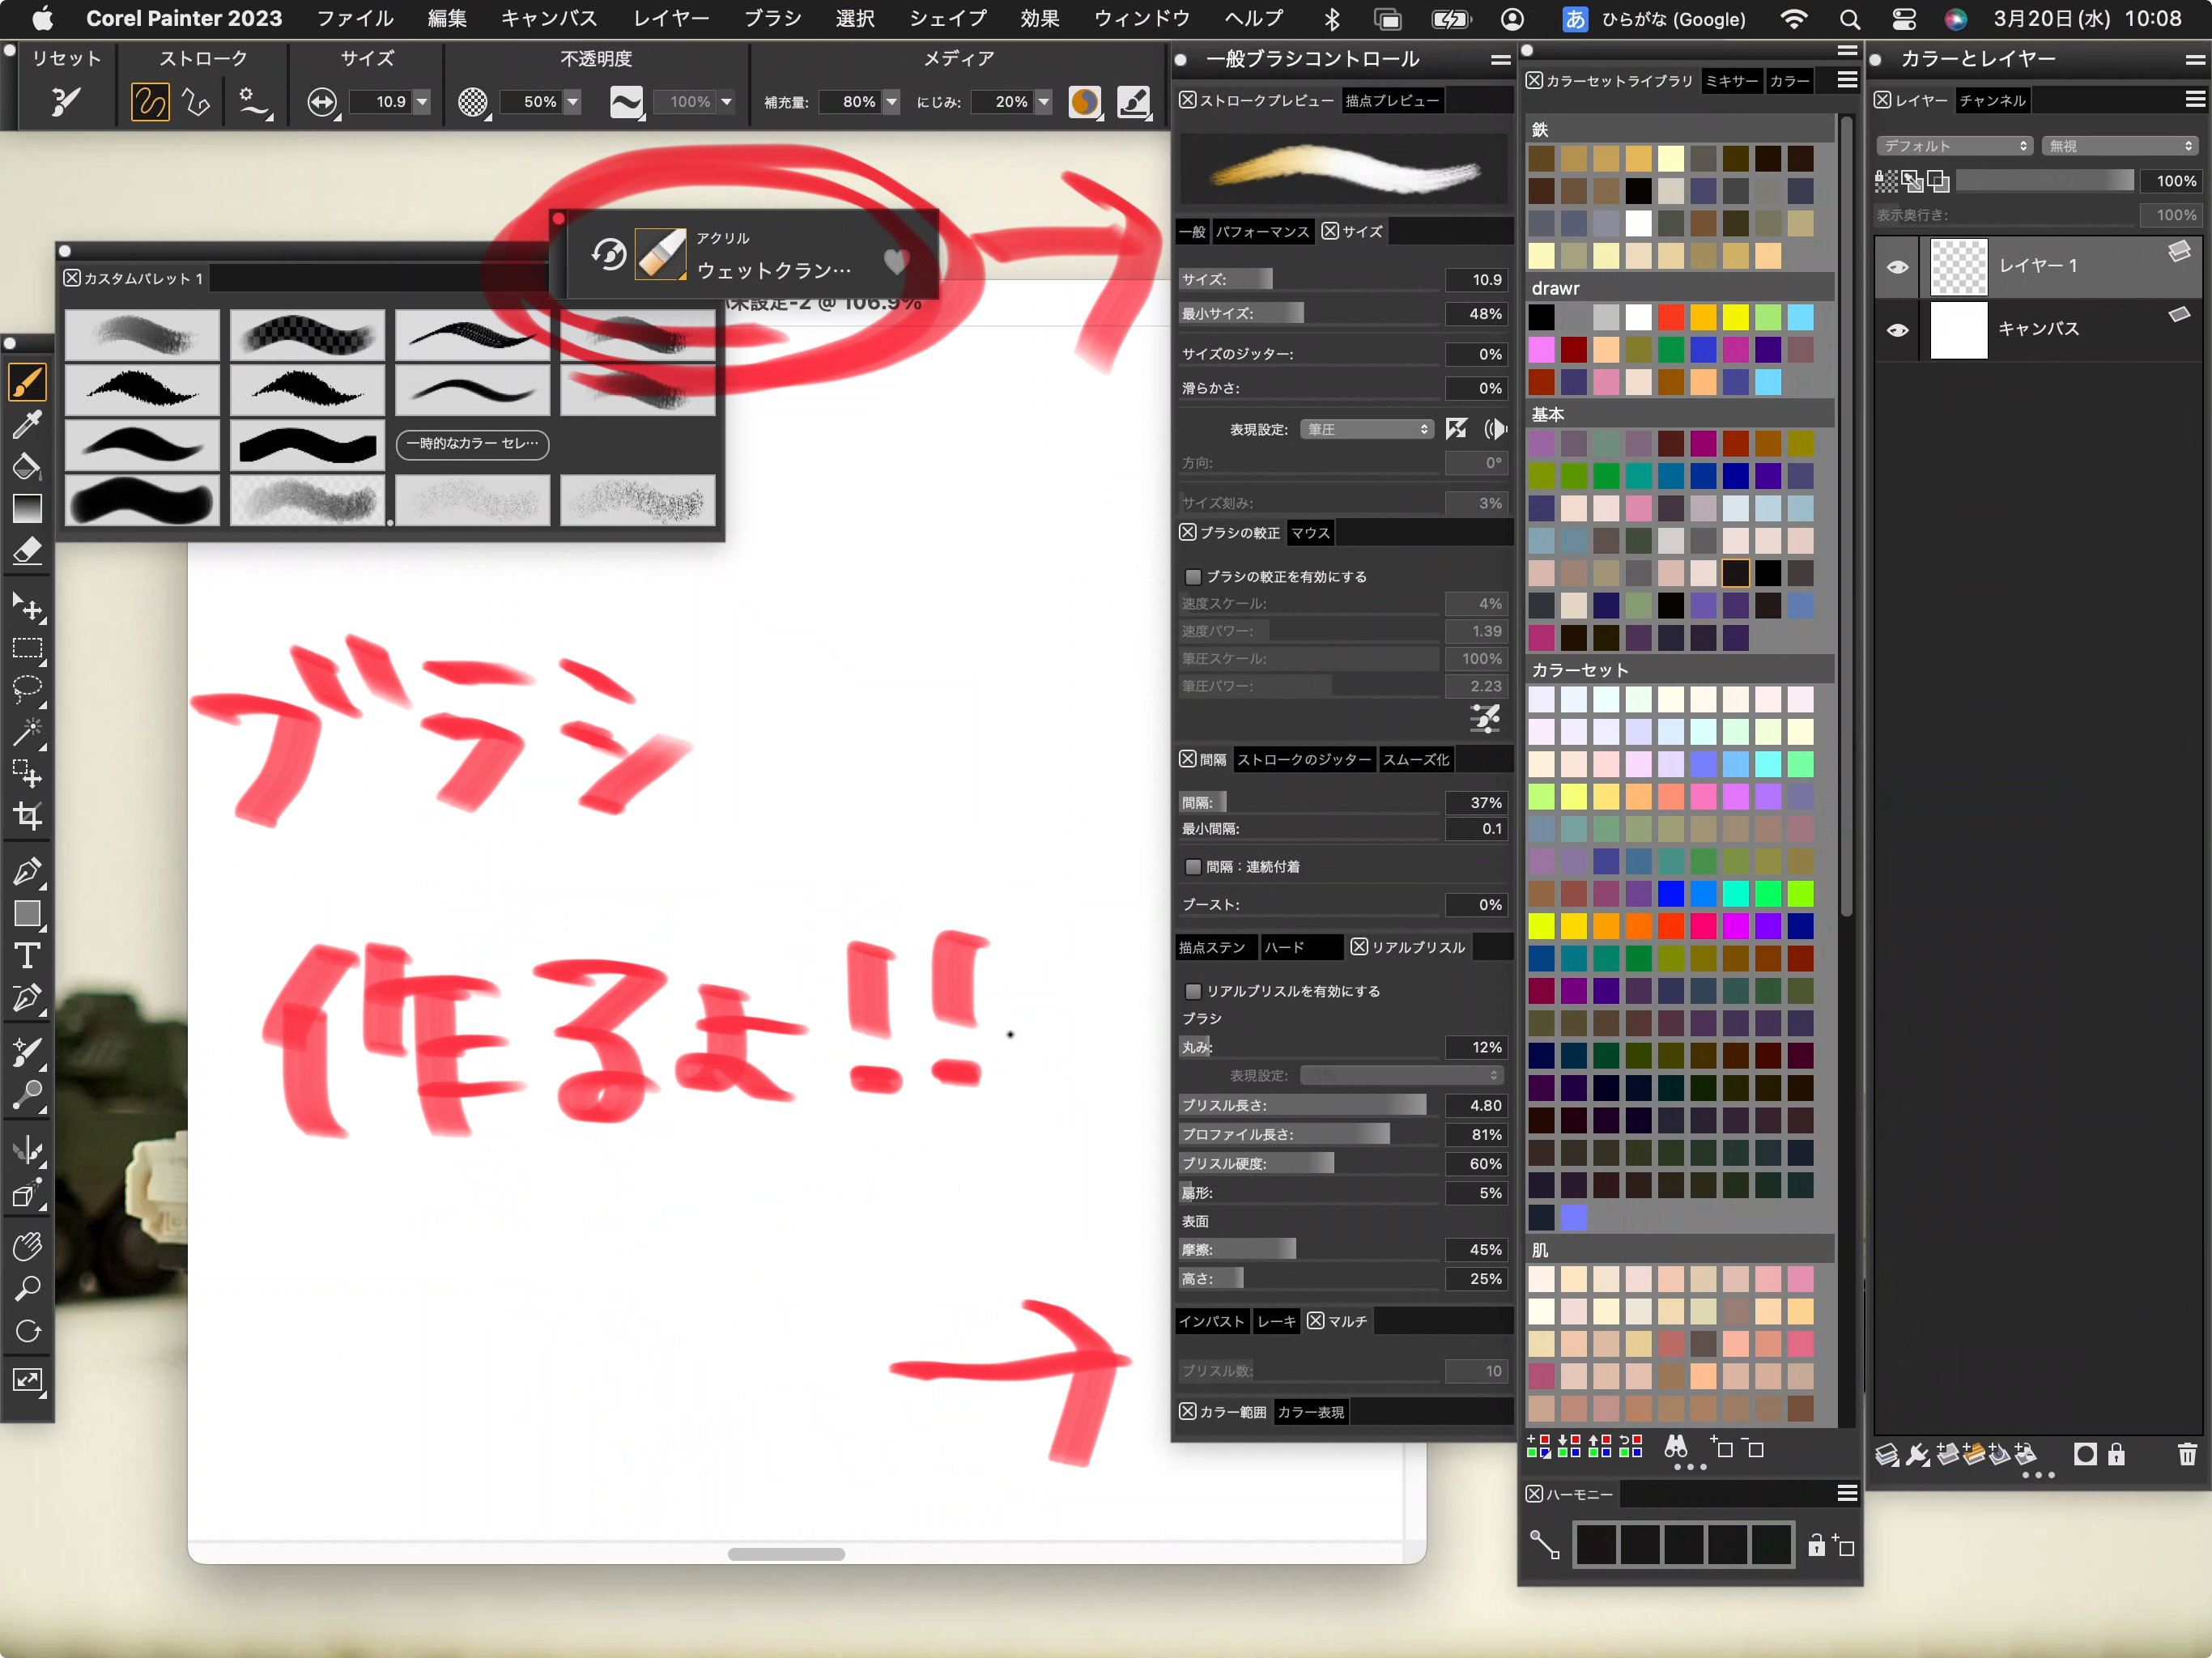
Task: Switch to the Stroke Jitter tab
Action: (x=1304, y=759)
